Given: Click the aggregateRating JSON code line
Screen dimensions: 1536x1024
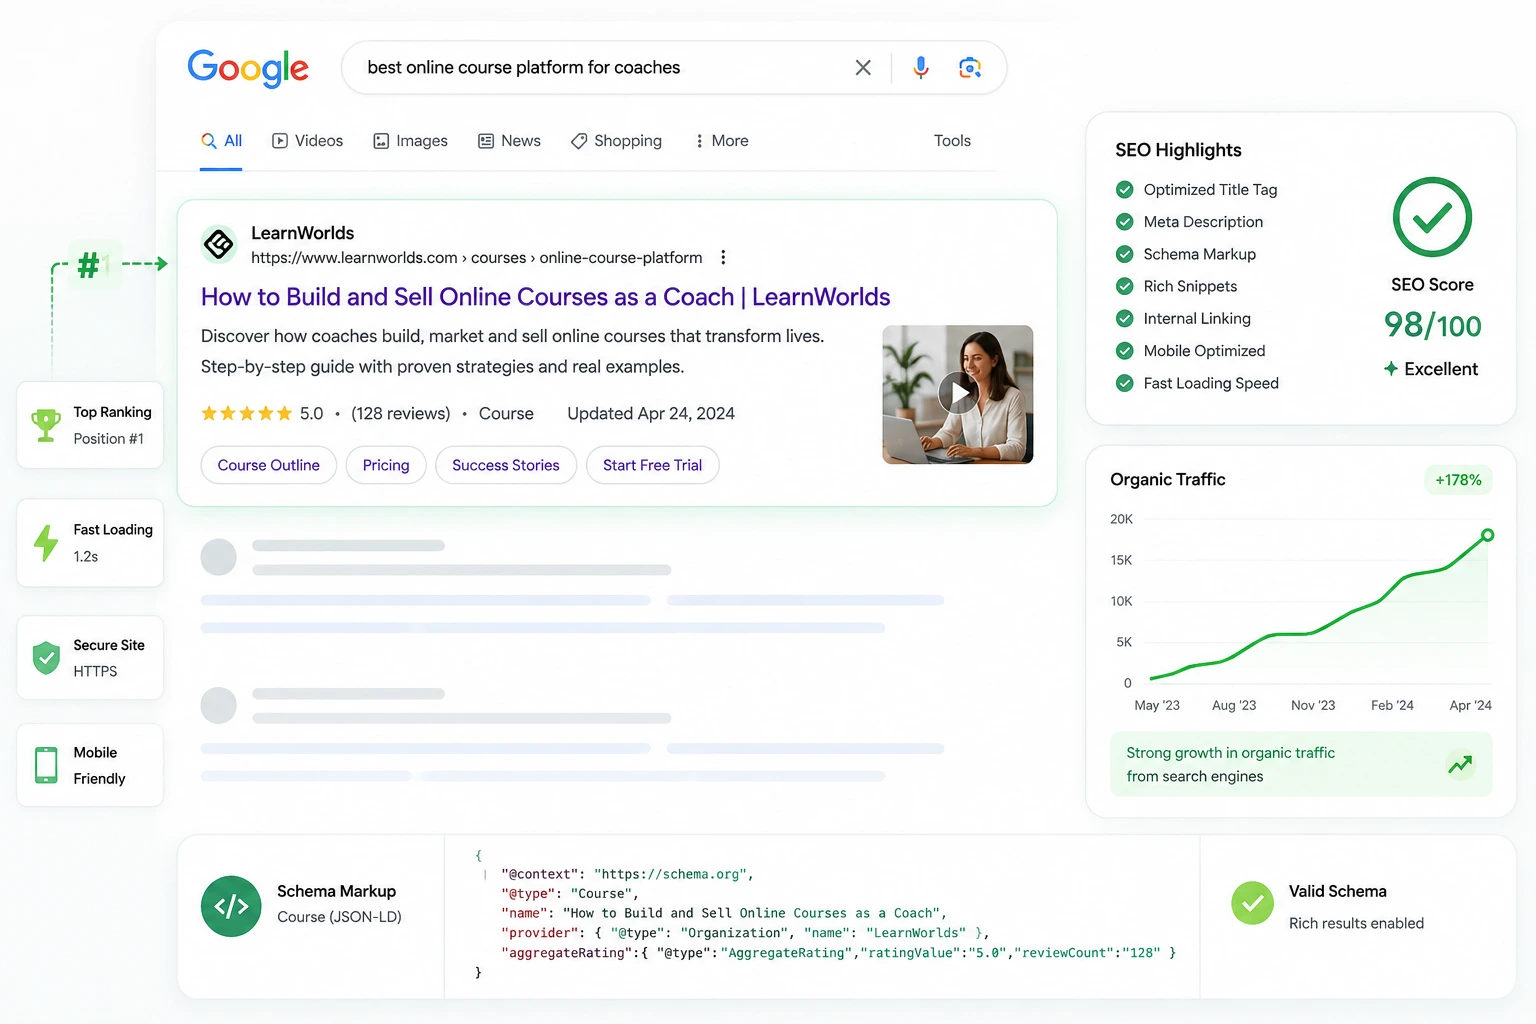Looking at the screenshot, I should click(839, 953).
